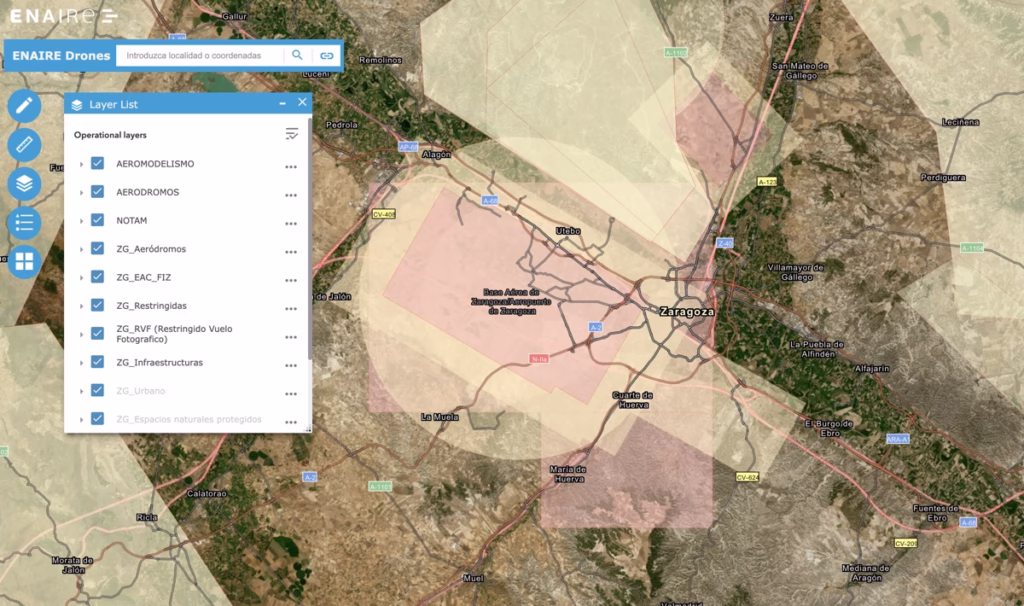Minimize the Layer List panel
The width and height of the screenshot is (1024, 606).
[283, 104]
